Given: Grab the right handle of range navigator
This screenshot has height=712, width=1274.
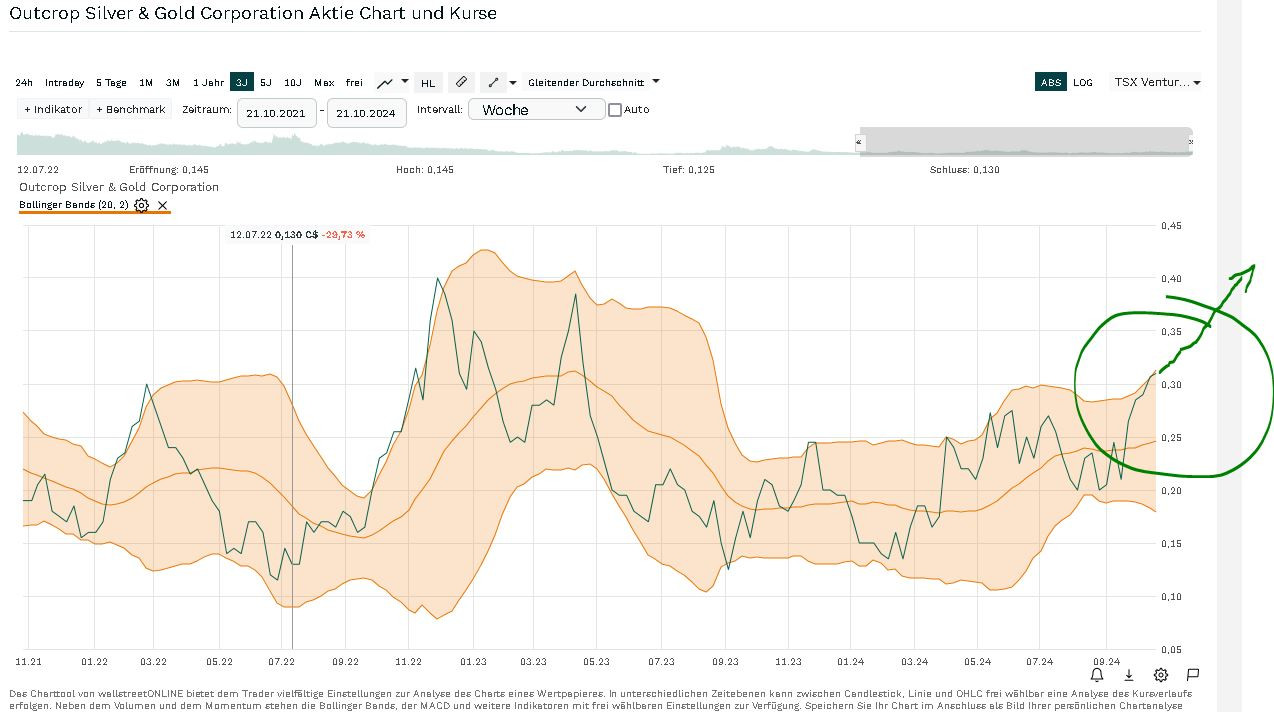Looking at the screenshot, I should pos(1189,142).
